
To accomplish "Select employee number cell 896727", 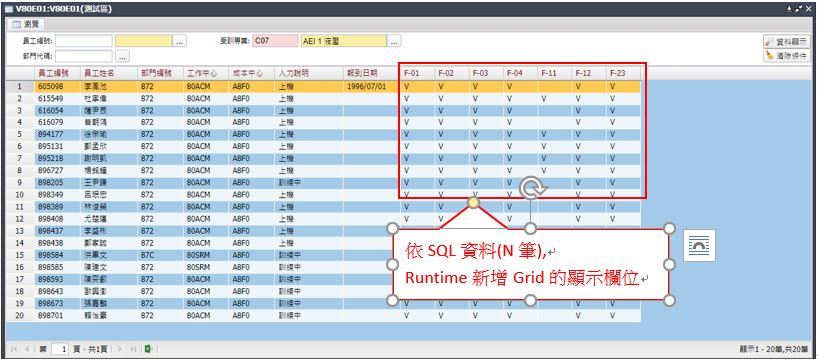I will coord(58,171).
